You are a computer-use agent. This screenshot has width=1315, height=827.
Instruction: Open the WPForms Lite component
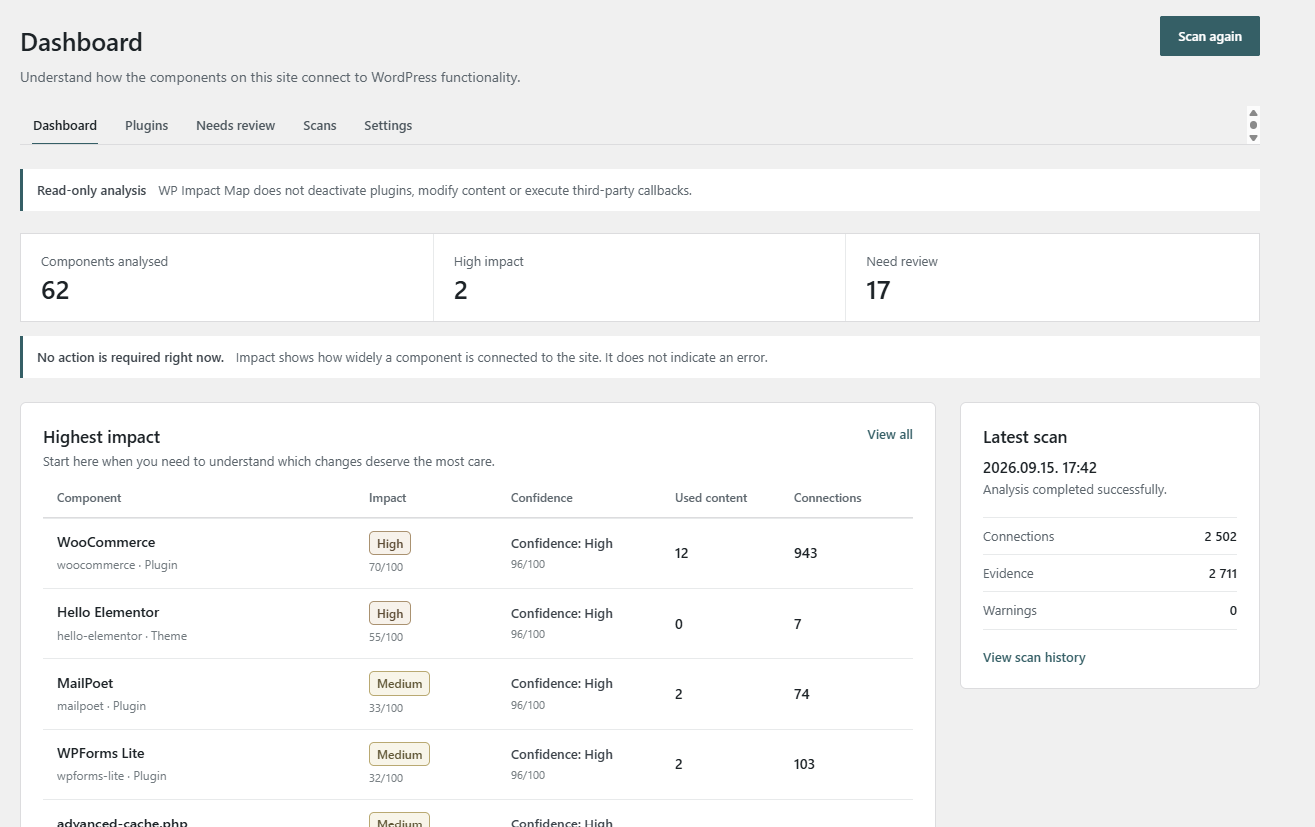point(101,753)
